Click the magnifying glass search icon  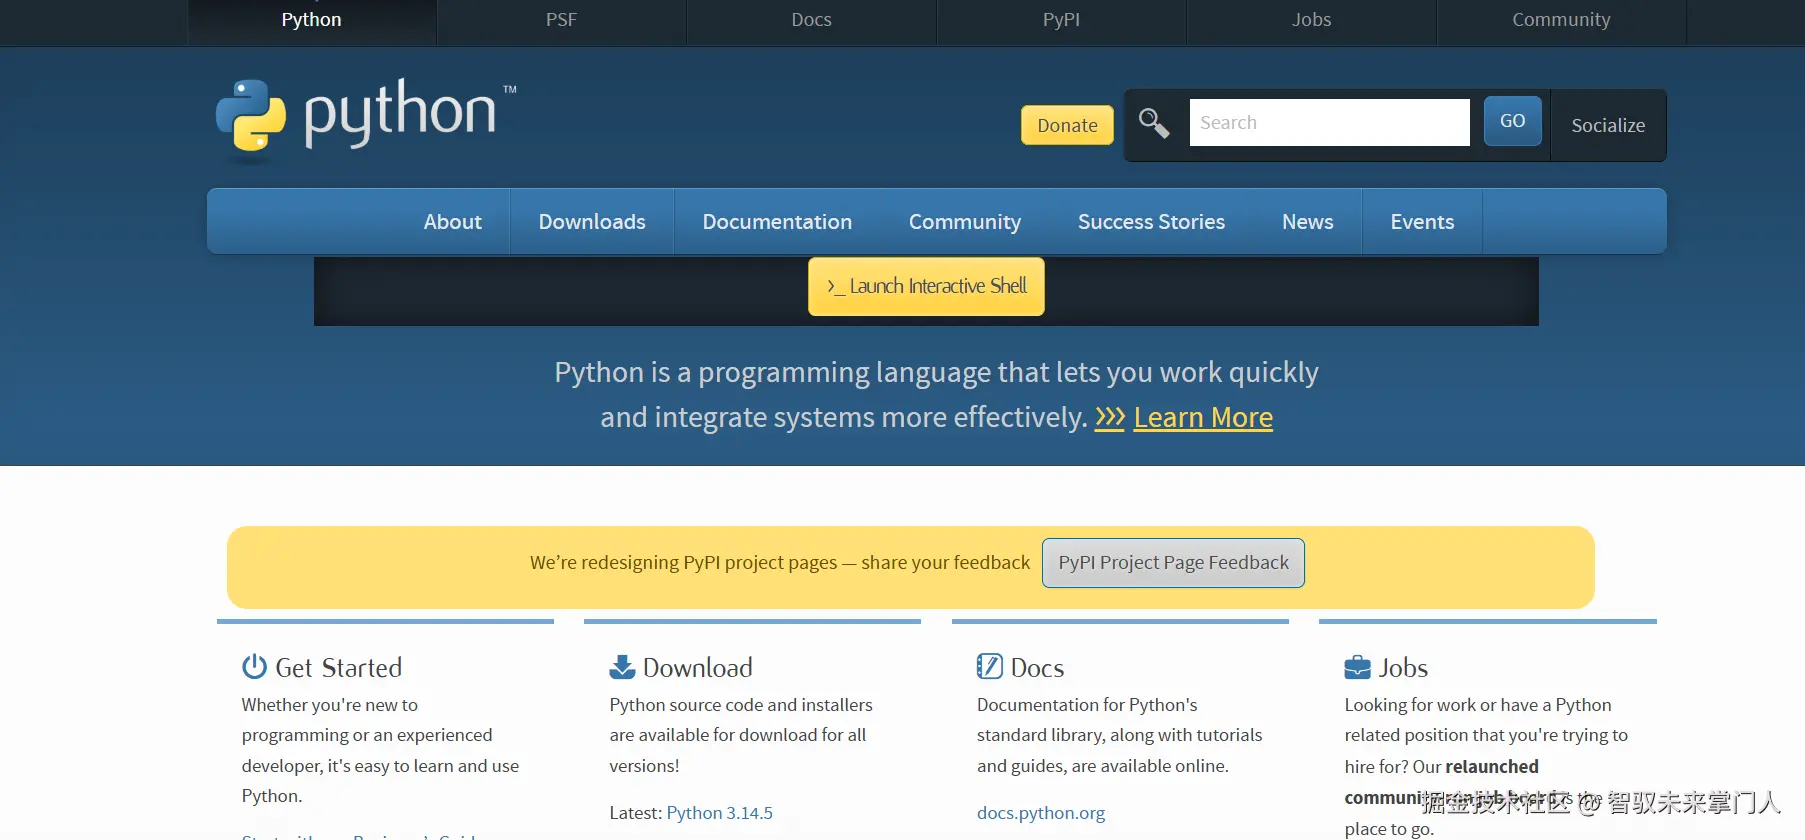click(1154, 123)
